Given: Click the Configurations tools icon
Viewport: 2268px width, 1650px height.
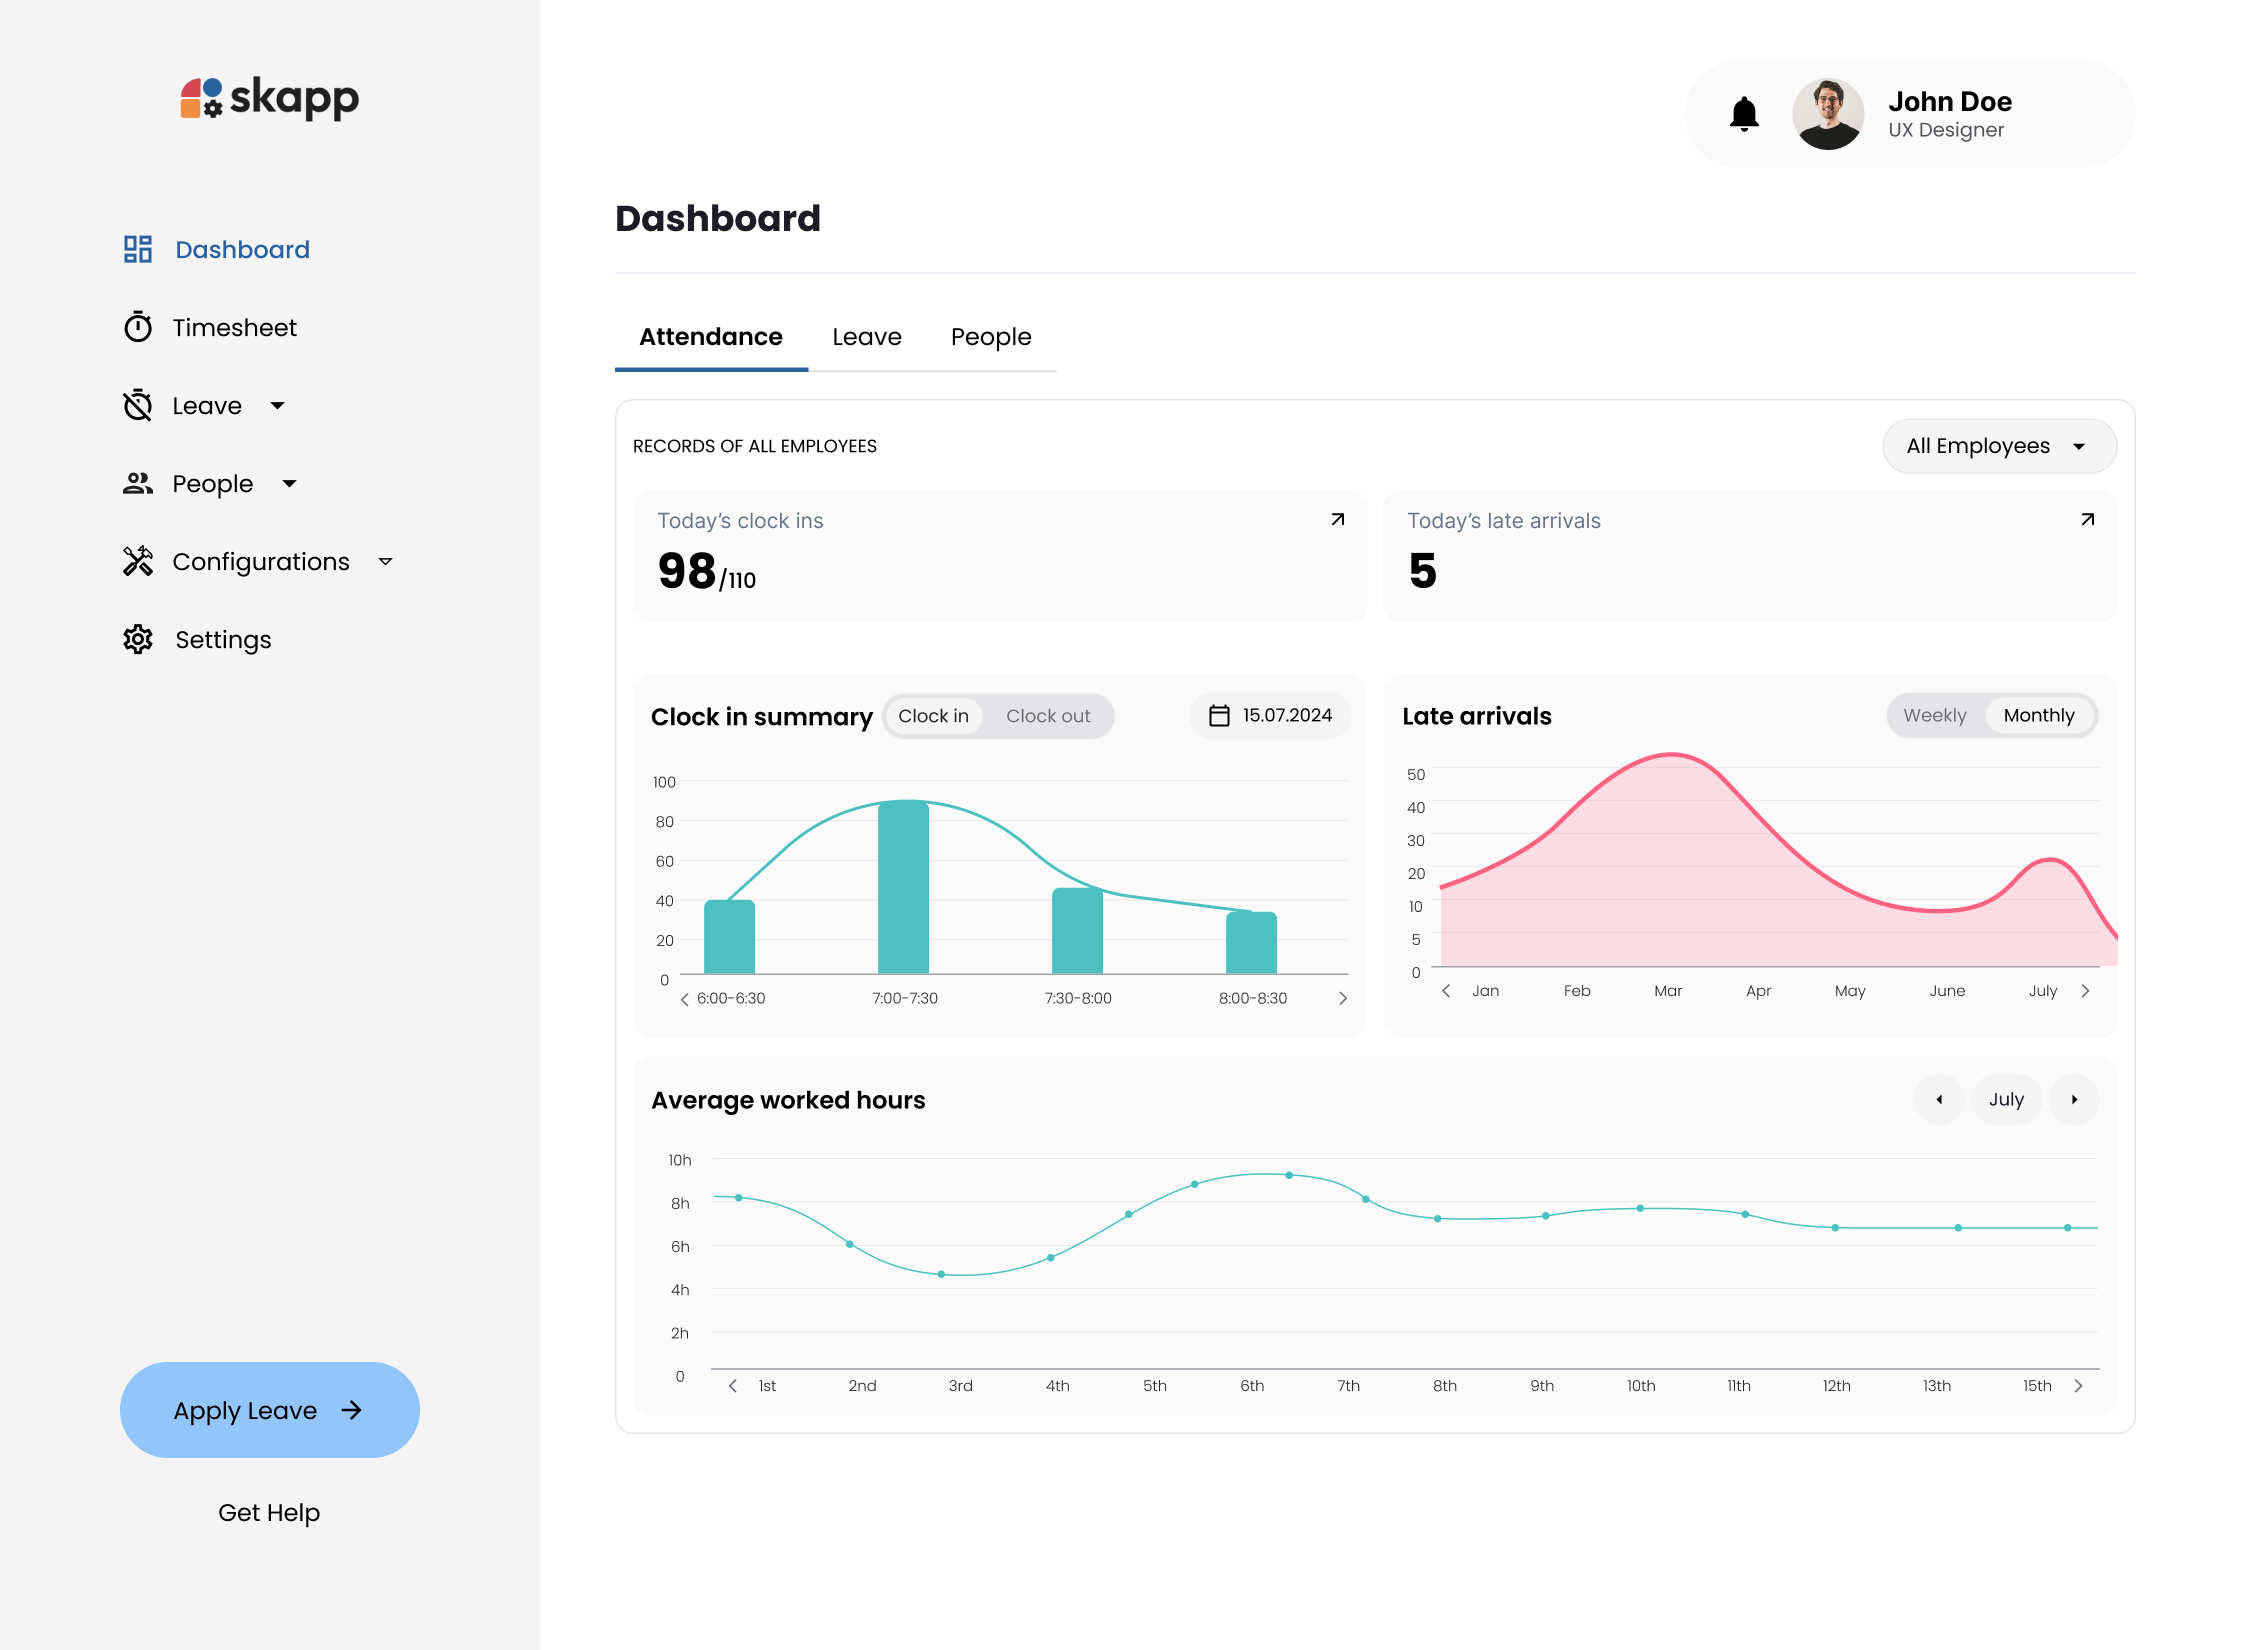Looking at the screenshot, I should pos(138,561).
